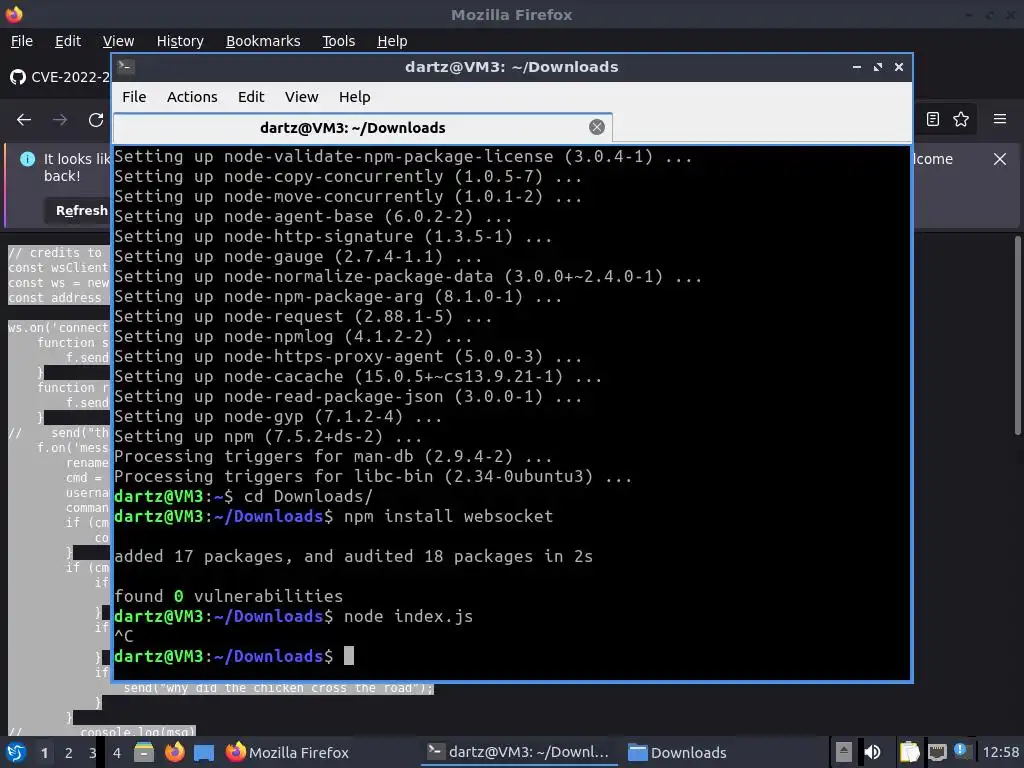Open the terminal Help menu
Image resolution: width=1024 pixels, height=768 pixels.
[x=355, y=97]
